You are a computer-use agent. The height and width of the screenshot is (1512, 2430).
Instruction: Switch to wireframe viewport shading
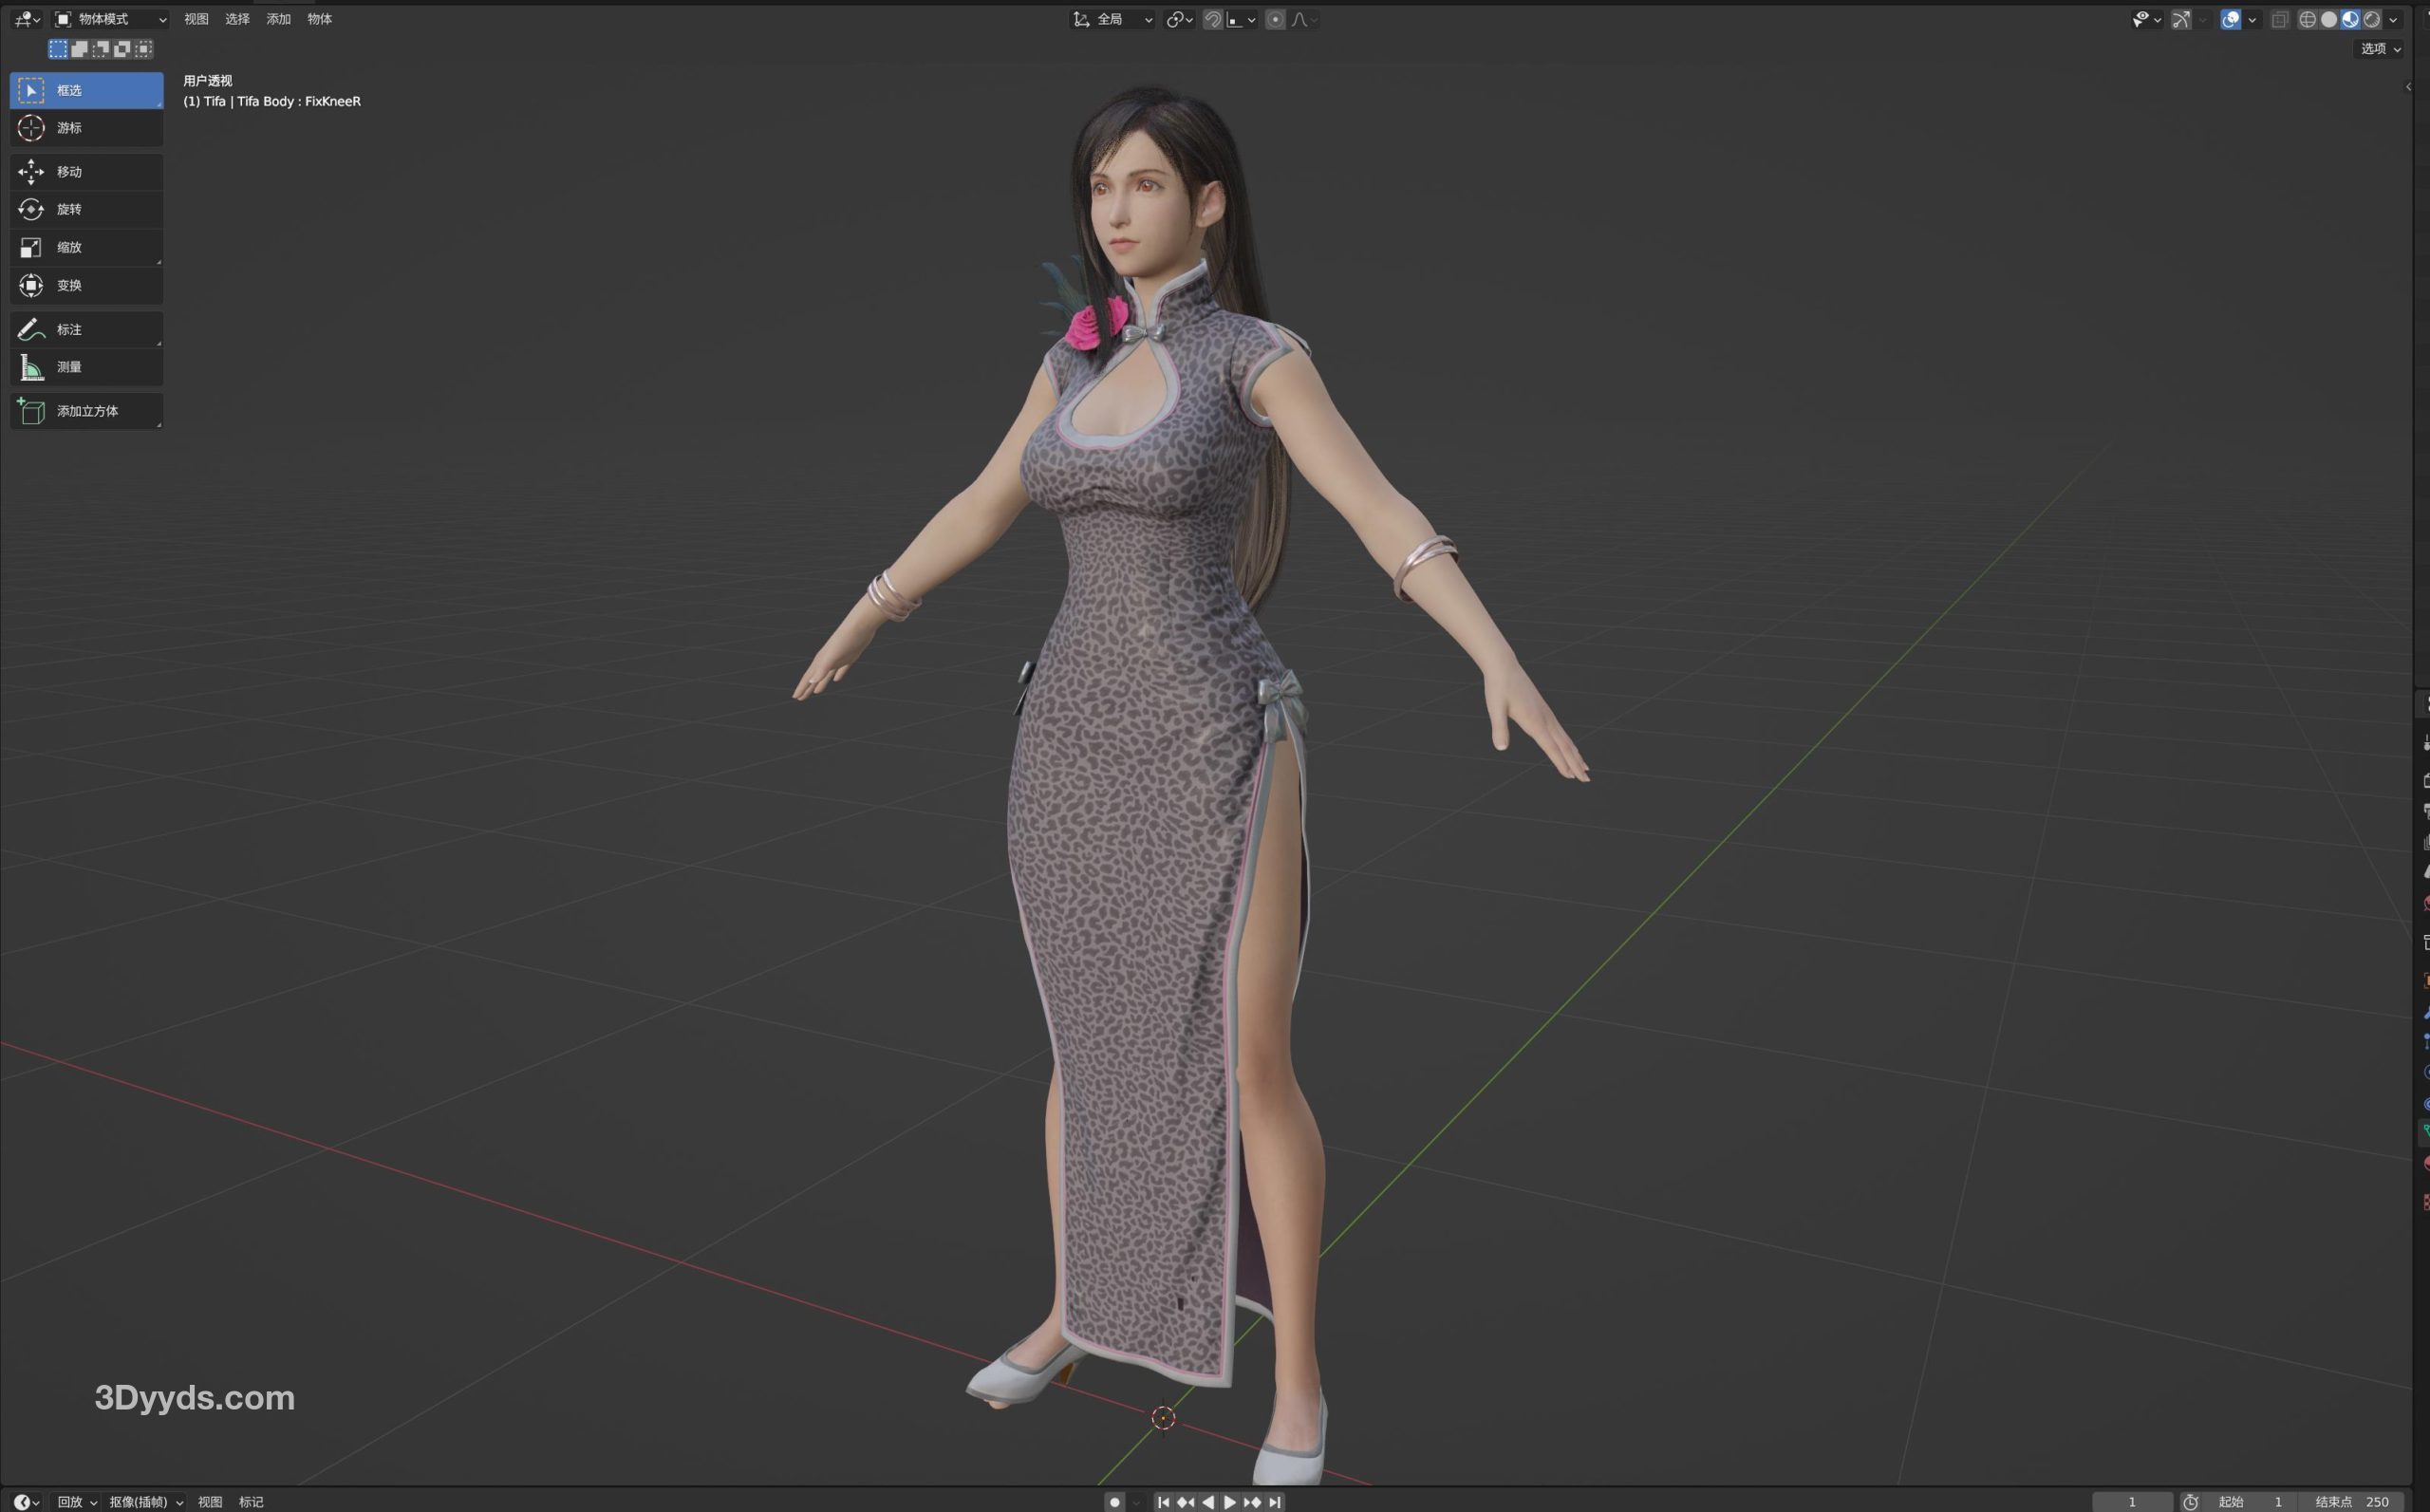[x=2307, y=19]
